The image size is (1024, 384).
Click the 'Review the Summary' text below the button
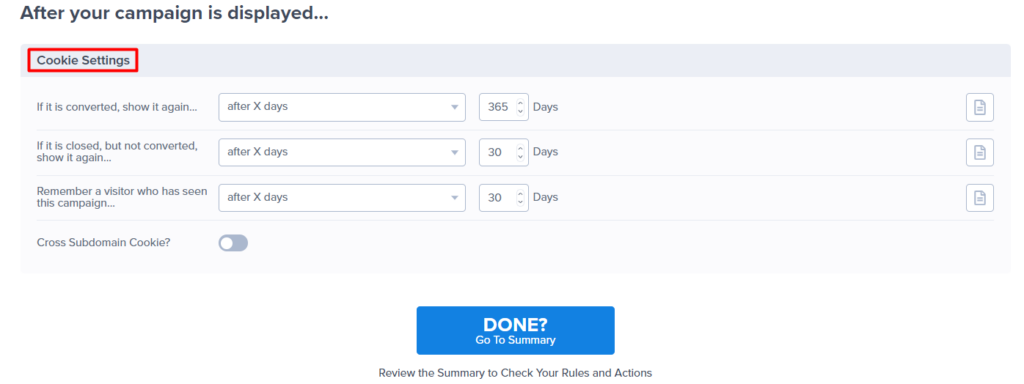click(515, 374)
